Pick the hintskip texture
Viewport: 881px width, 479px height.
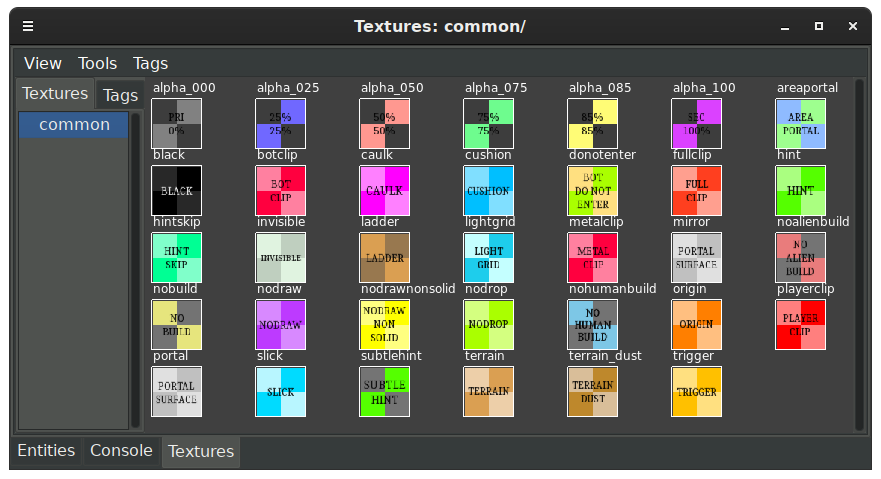click(177, 257)
